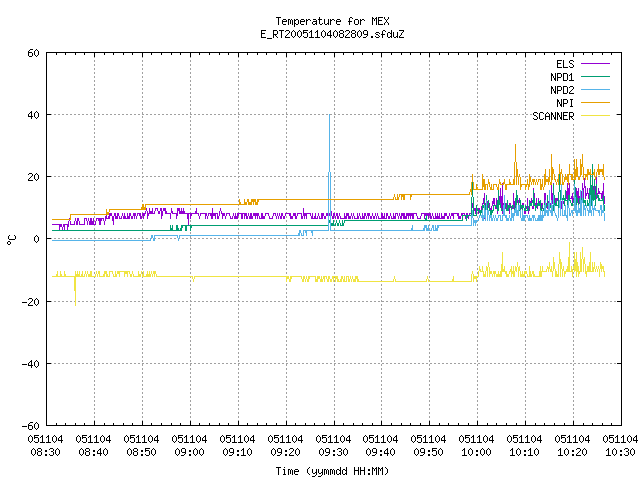The height and width of the screenshot is (480, 640).
Task: Click the yellow SCANNER legend line
Action: [595, 116]
